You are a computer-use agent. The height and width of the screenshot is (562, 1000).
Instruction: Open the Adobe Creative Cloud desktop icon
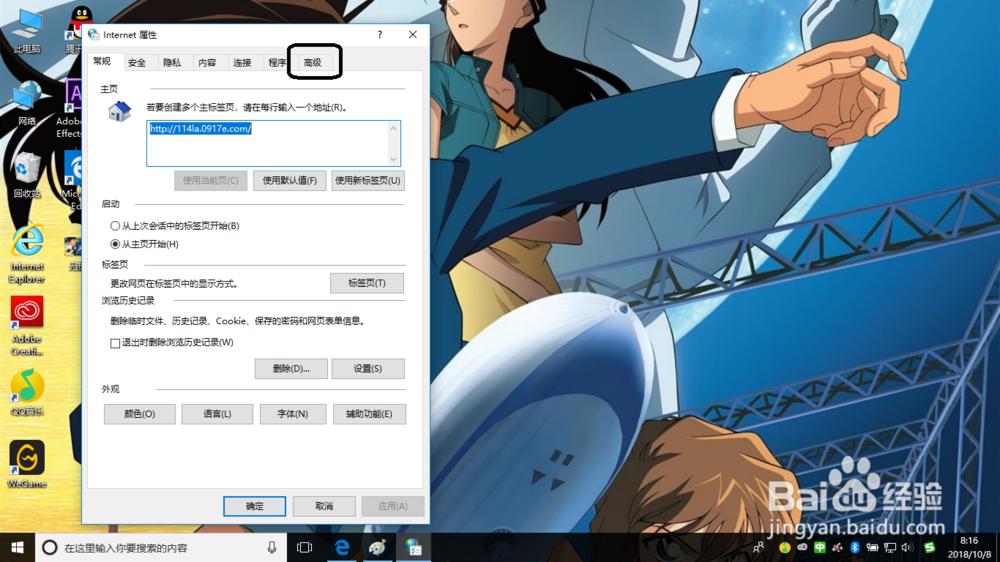(27, 325)
